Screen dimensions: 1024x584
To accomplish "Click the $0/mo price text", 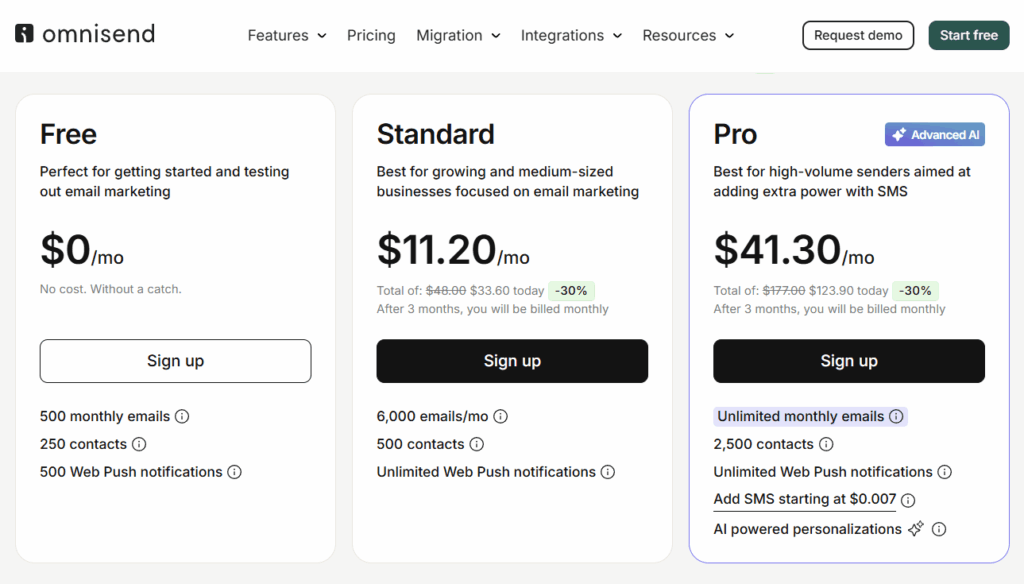I will (82, 250).
